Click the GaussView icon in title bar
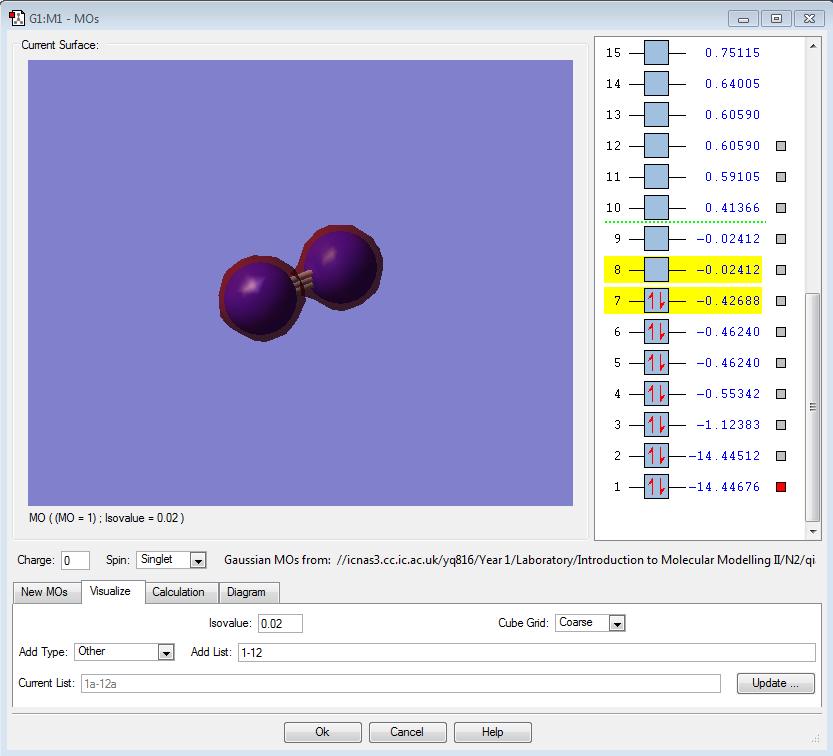Screen dimensions: 833x756 click(x=17, y=18)
